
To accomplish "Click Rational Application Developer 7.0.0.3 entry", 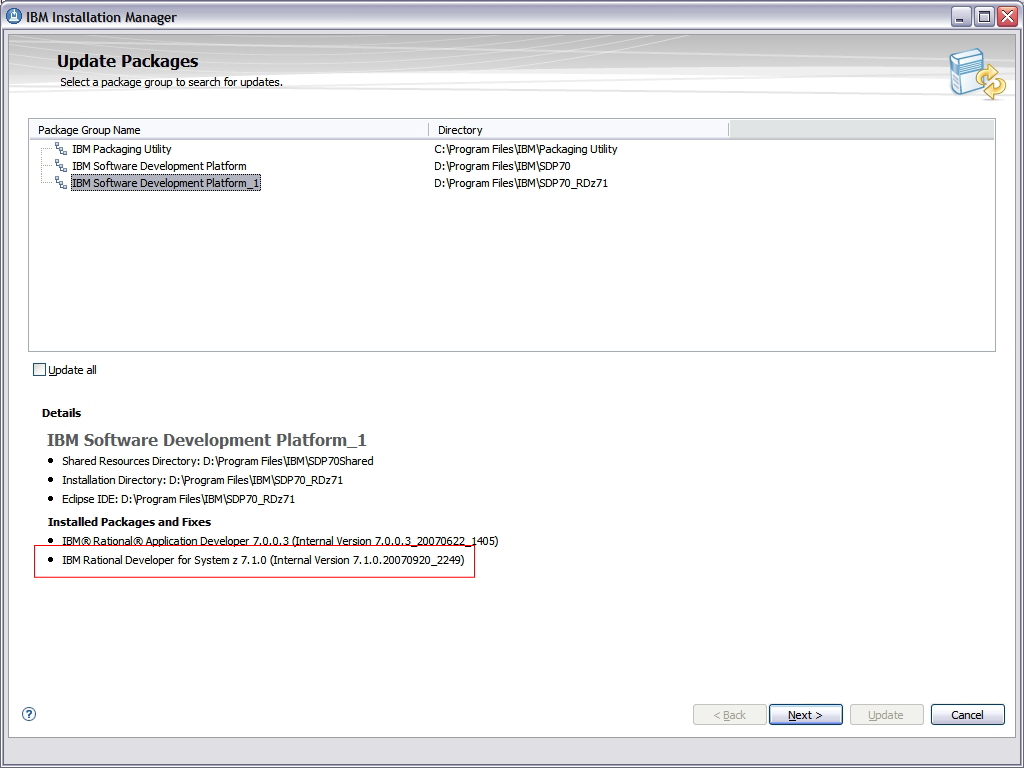I will pyautogui.click(x=280, y=541).
